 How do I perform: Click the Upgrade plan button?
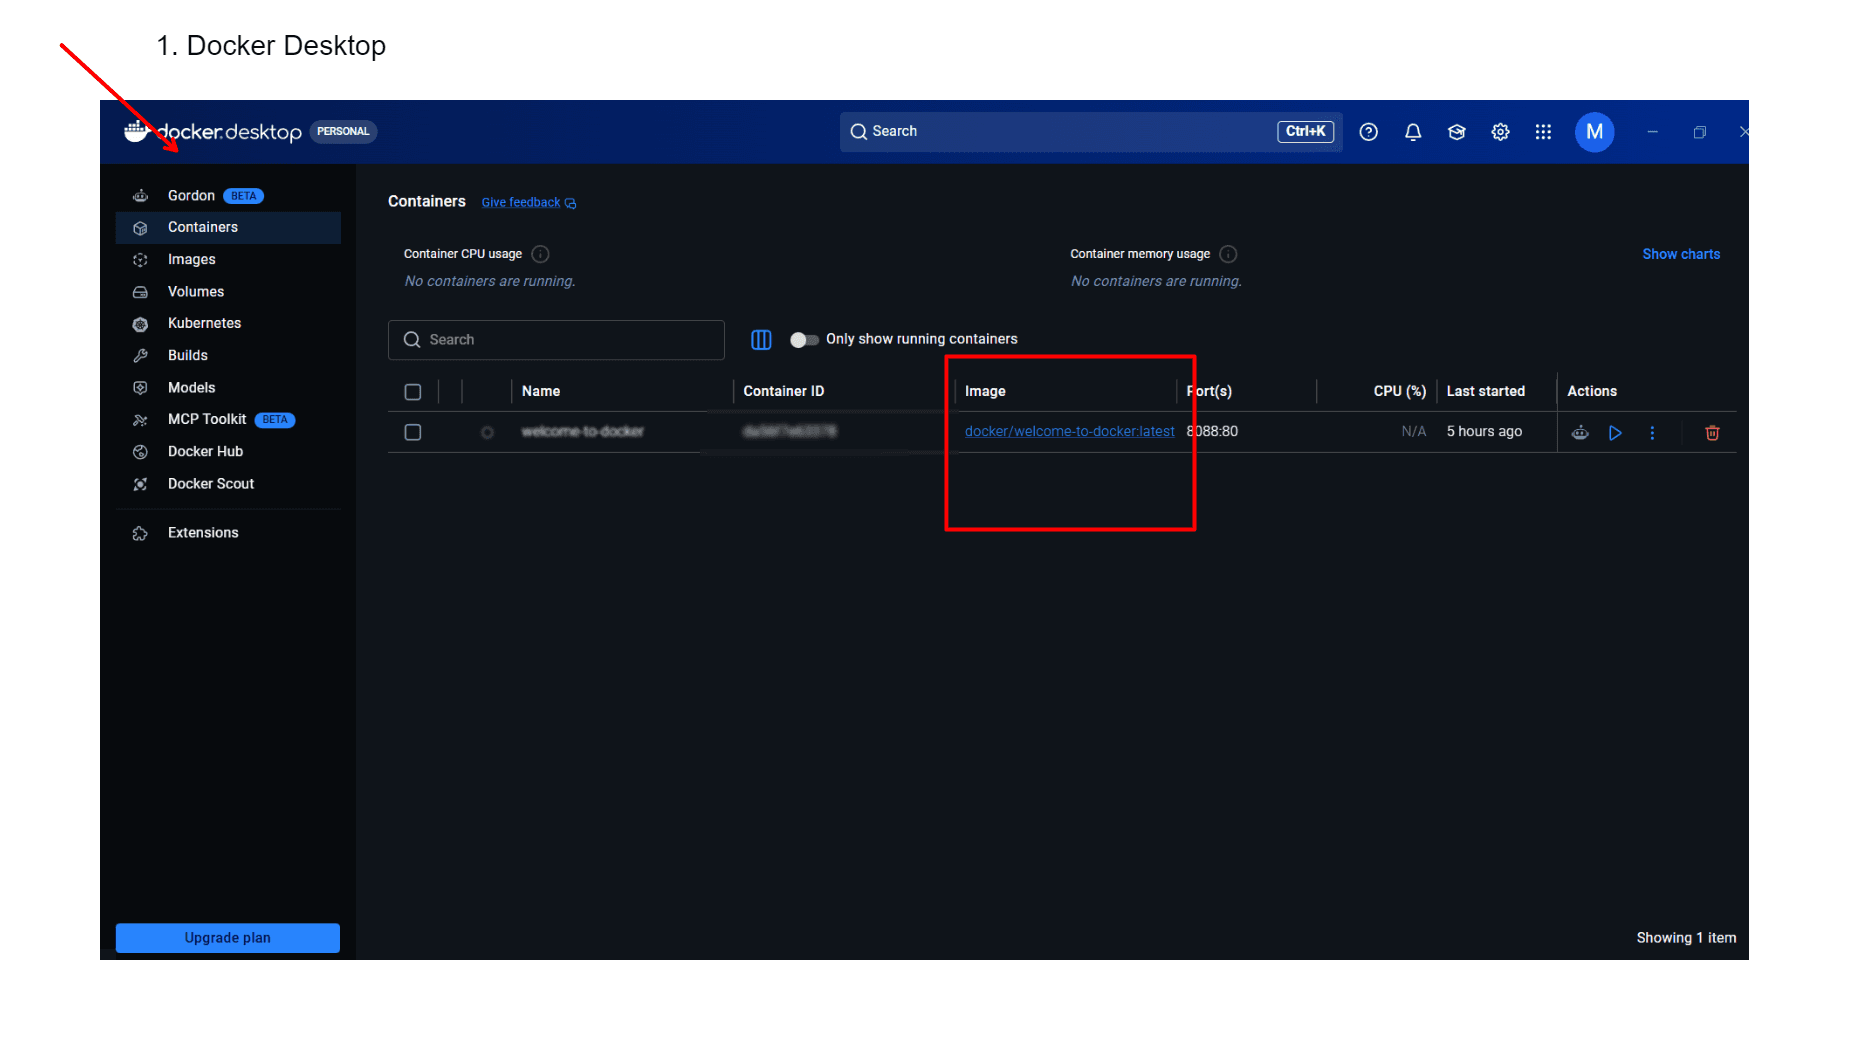point(228,938)
